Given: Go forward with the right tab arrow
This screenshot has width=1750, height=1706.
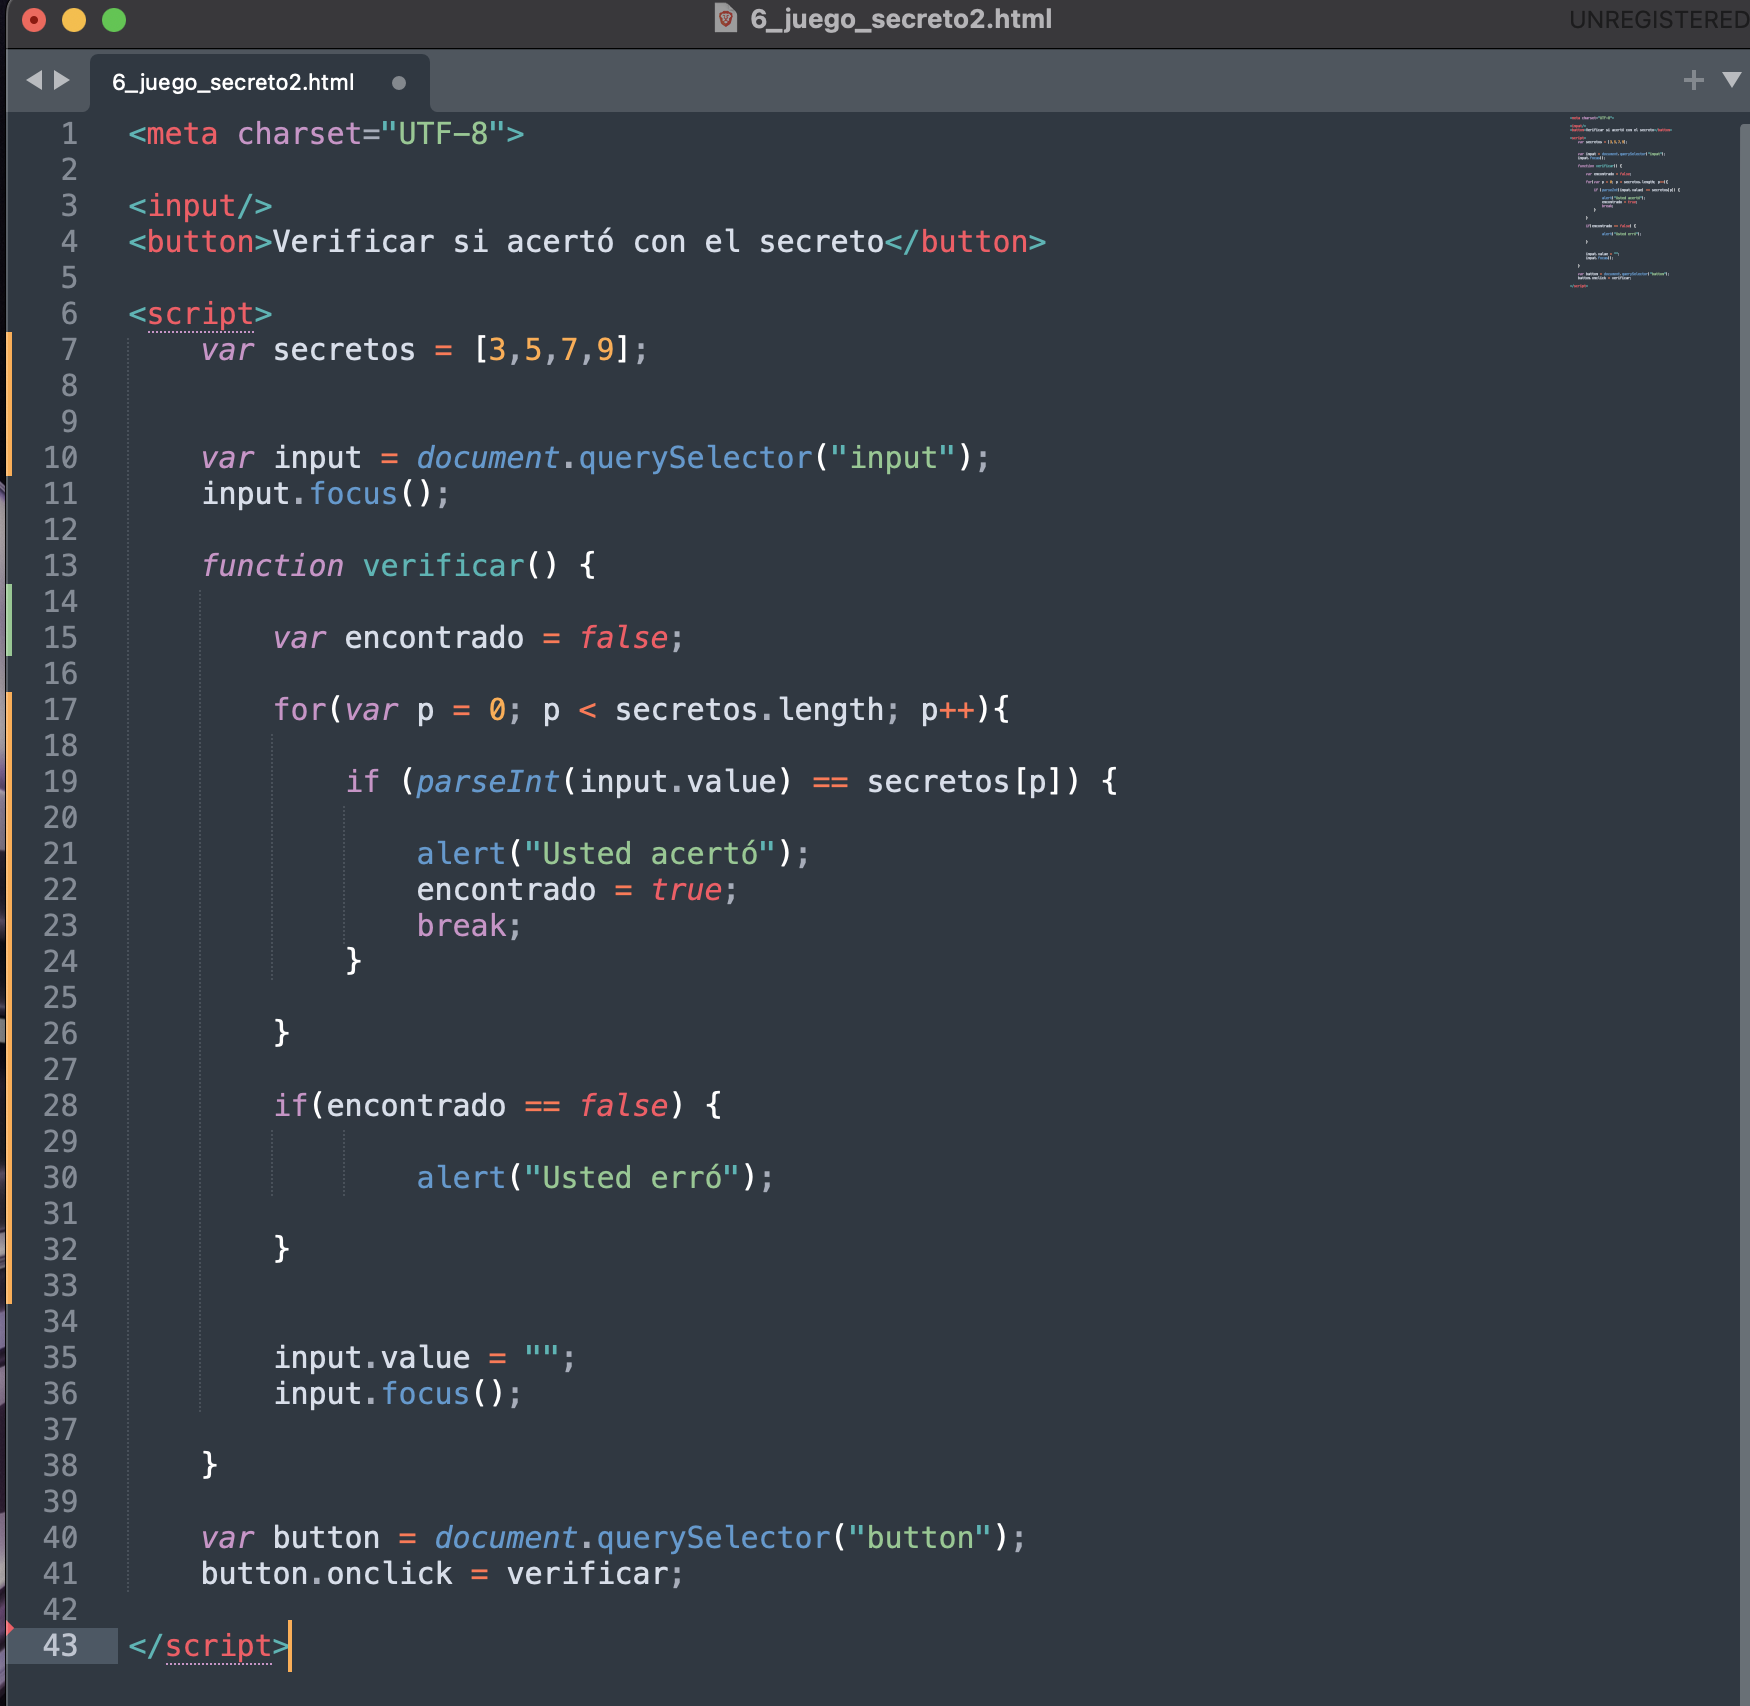Looking at the screenshot, I should (62, 80).
